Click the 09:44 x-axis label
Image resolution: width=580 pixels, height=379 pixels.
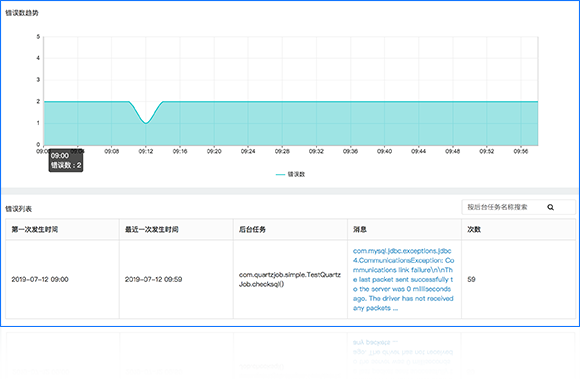419,151
